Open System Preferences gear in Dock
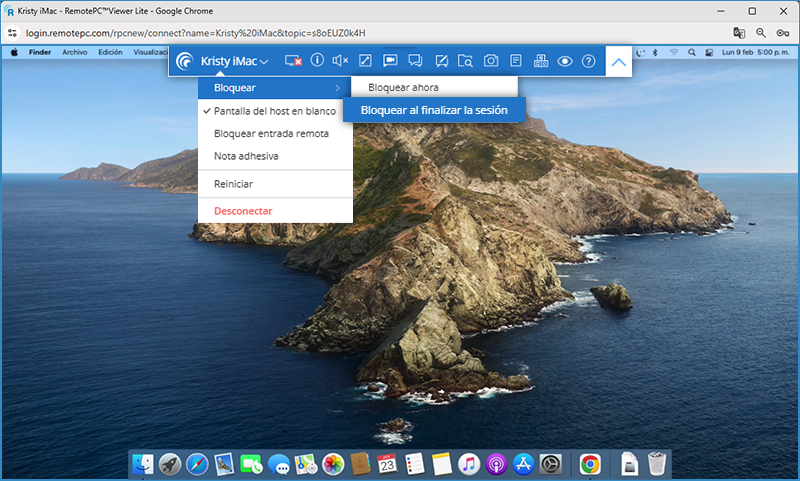The image size is (800, 481). click(x=551, y=464)
